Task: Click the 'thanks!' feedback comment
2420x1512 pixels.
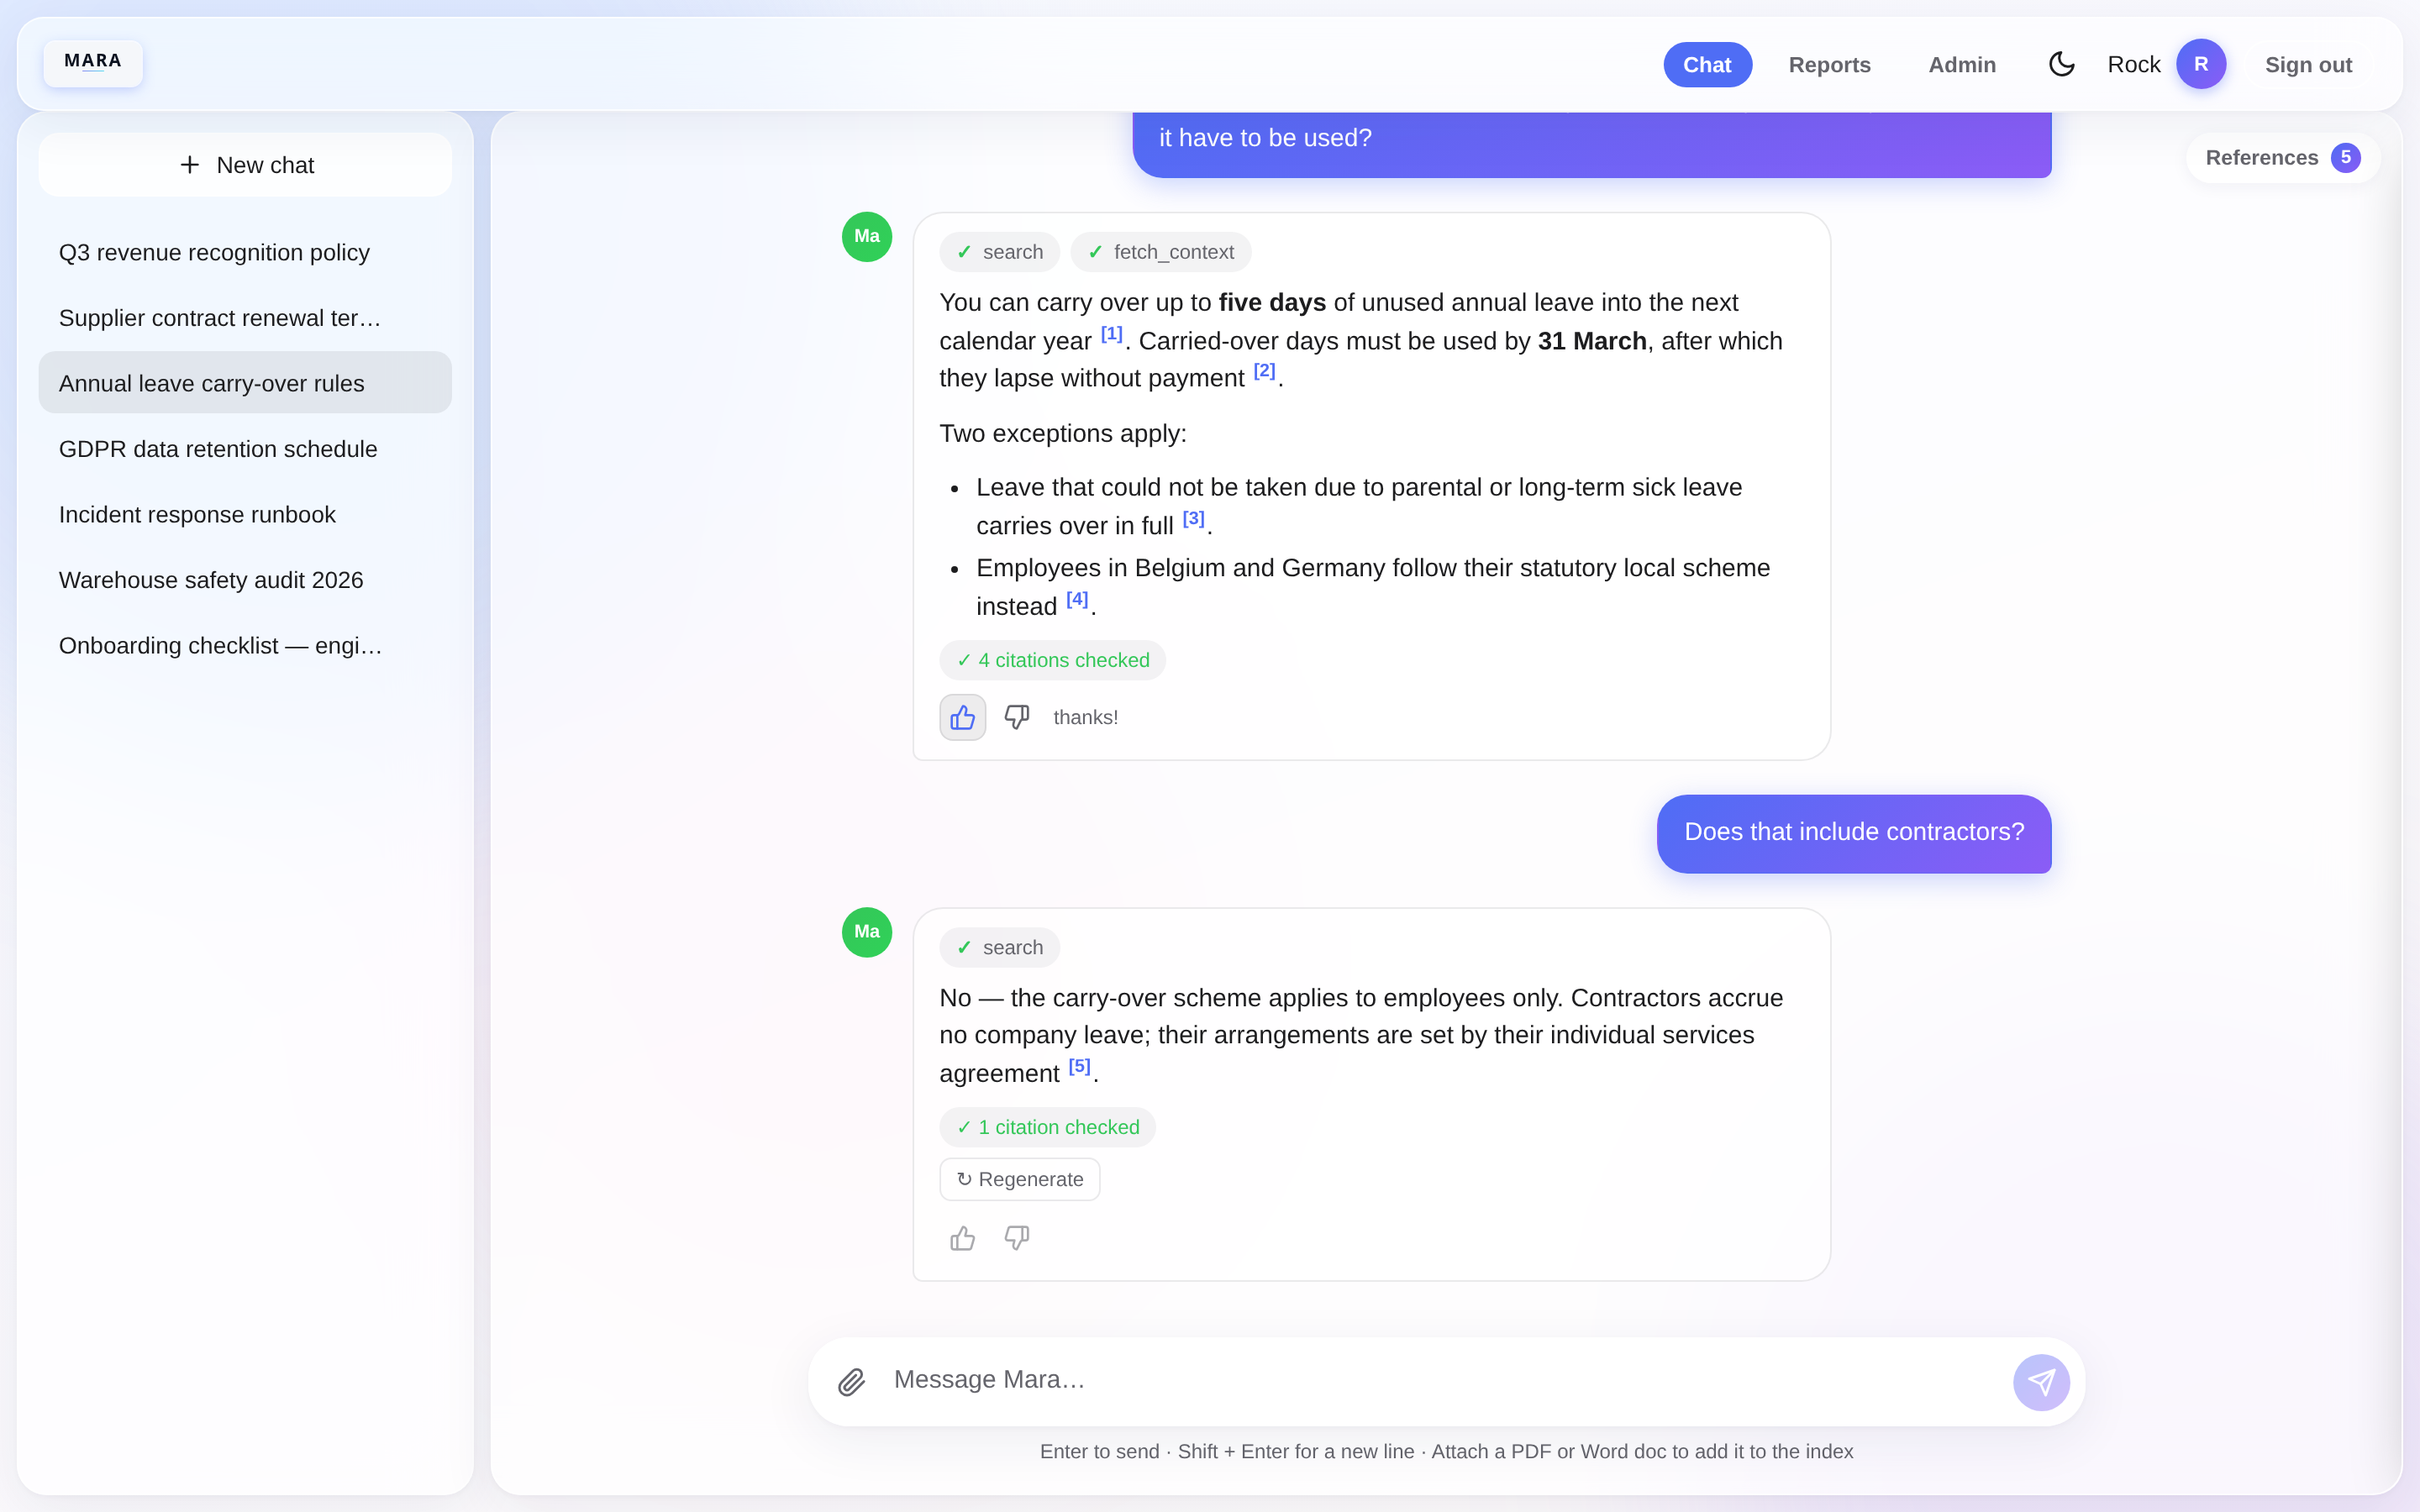Action: pyautogui.click(x=1085, y=717)
